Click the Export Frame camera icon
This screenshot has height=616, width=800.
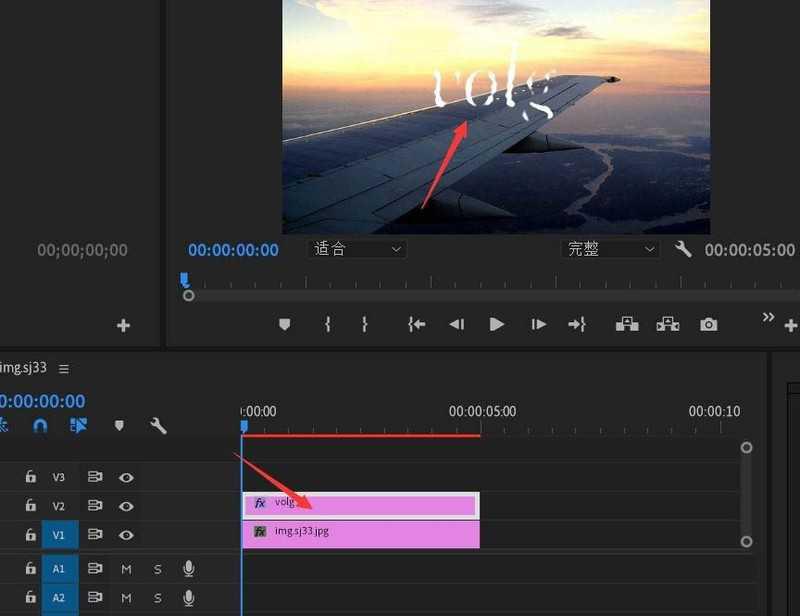click(709, 324)
